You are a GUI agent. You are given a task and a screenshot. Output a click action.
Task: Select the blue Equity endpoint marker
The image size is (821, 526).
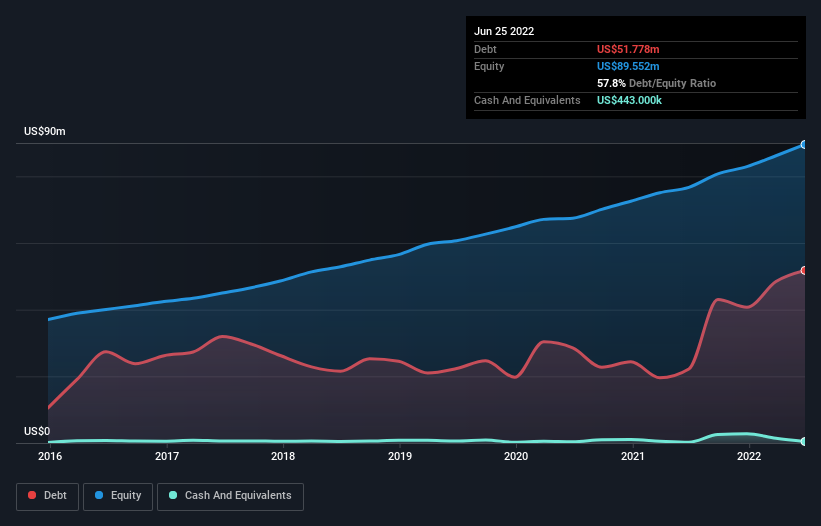[x=804, y=144]
